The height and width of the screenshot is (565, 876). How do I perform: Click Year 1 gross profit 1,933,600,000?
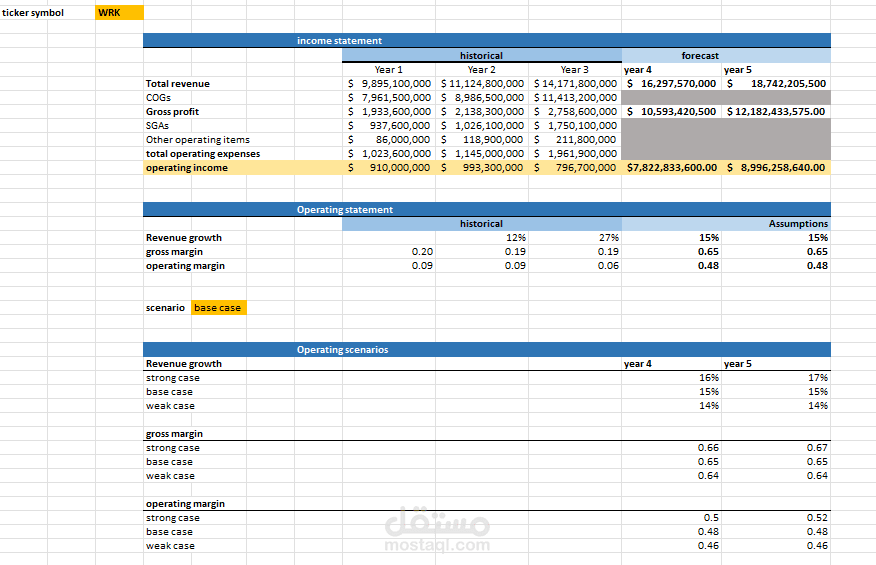[x=389, y=111]
